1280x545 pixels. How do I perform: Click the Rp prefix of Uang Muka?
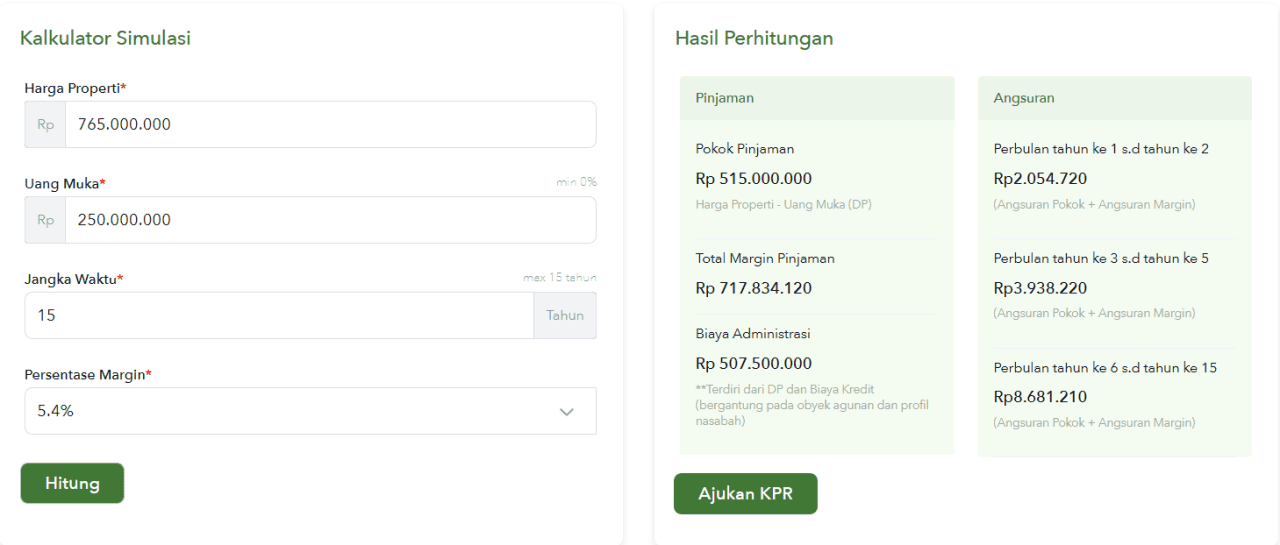(45, 220)
